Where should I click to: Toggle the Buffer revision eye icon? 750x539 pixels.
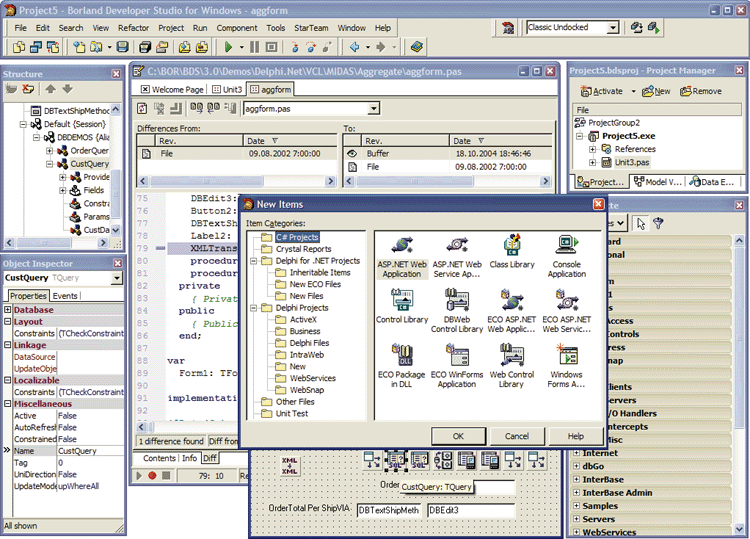tap(352, 154)
